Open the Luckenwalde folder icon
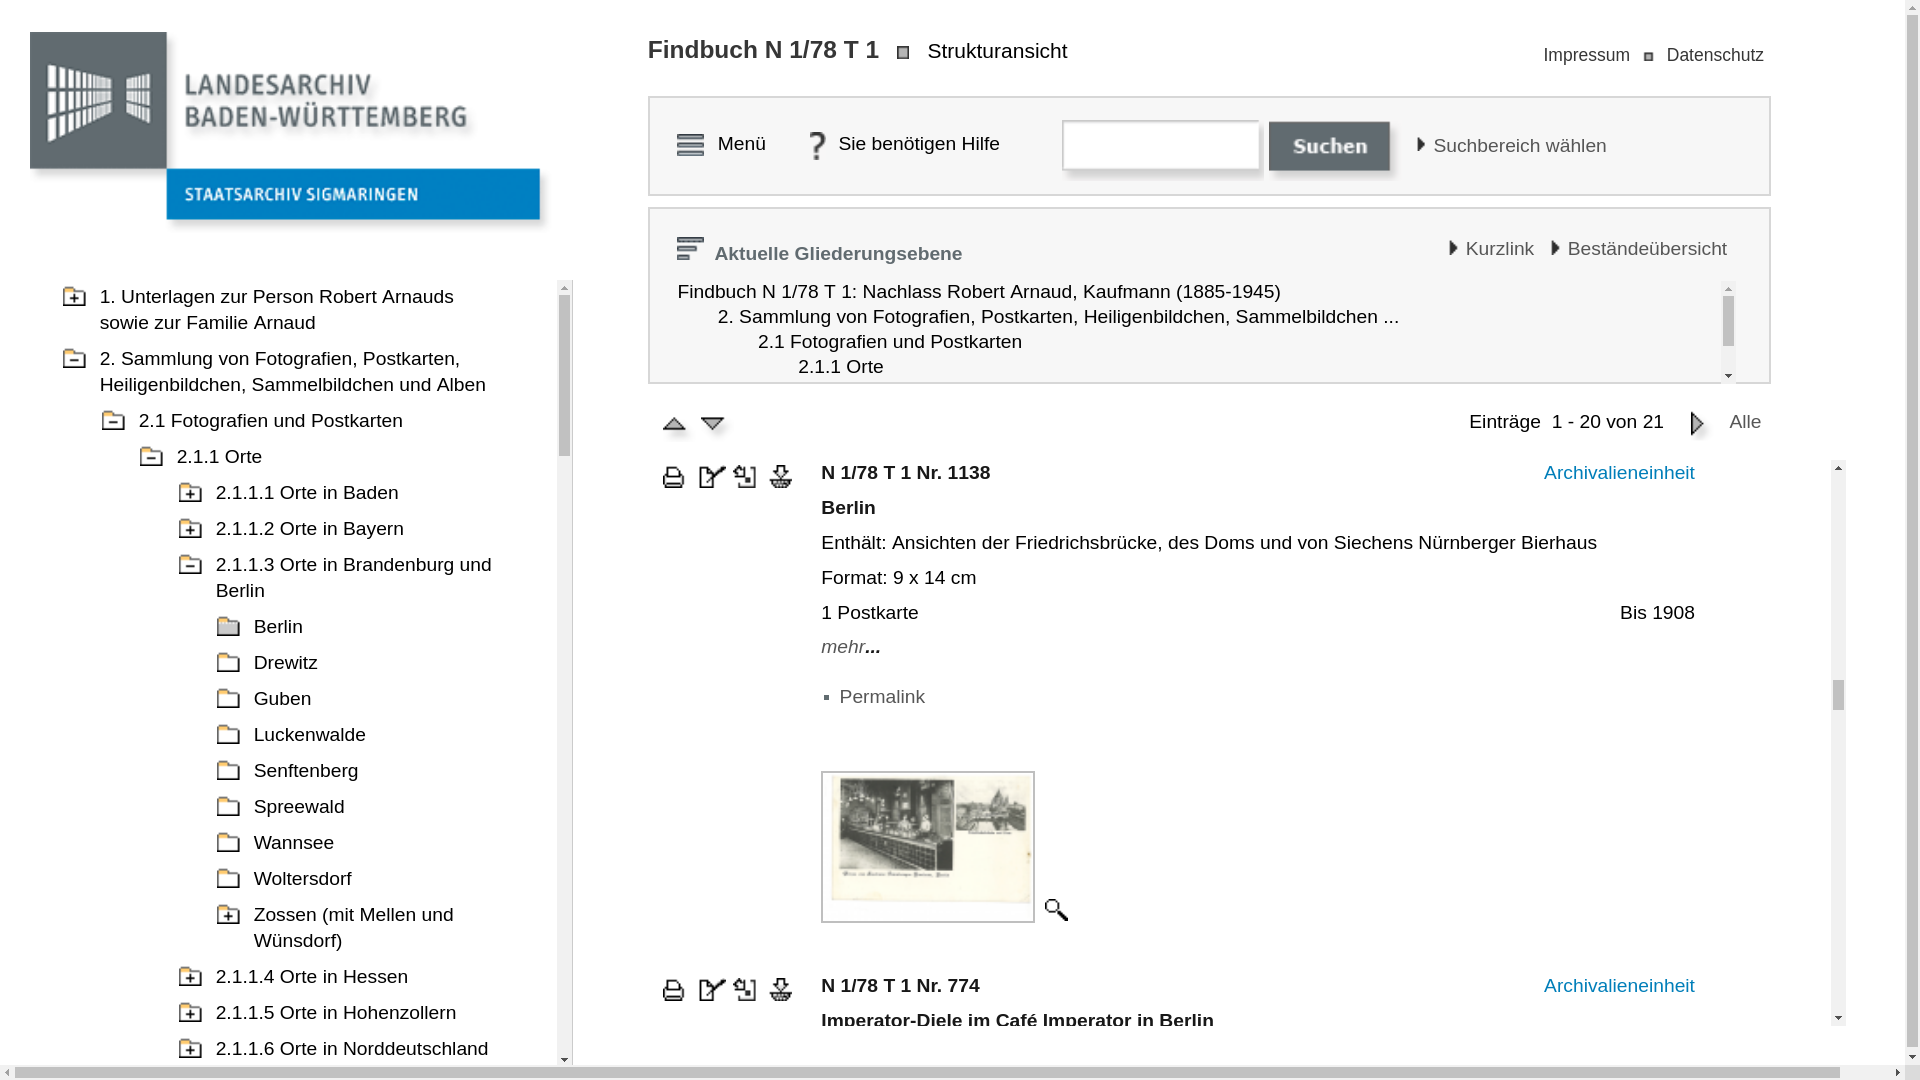Screen dimensions: 1920x1080 [x=228, y=735]
